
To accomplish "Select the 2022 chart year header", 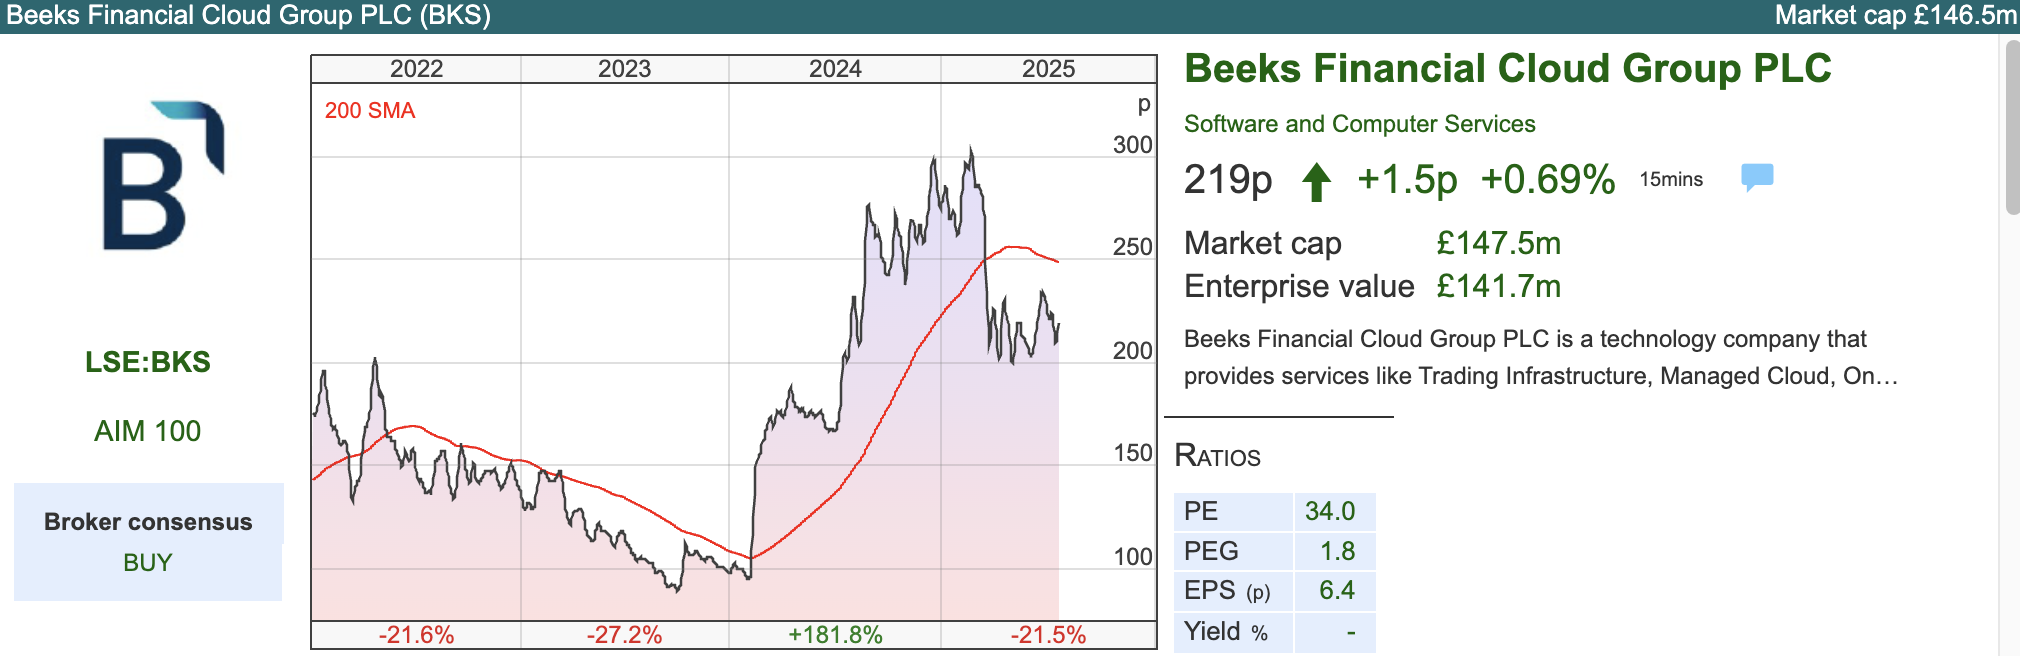I will point(416,69).
